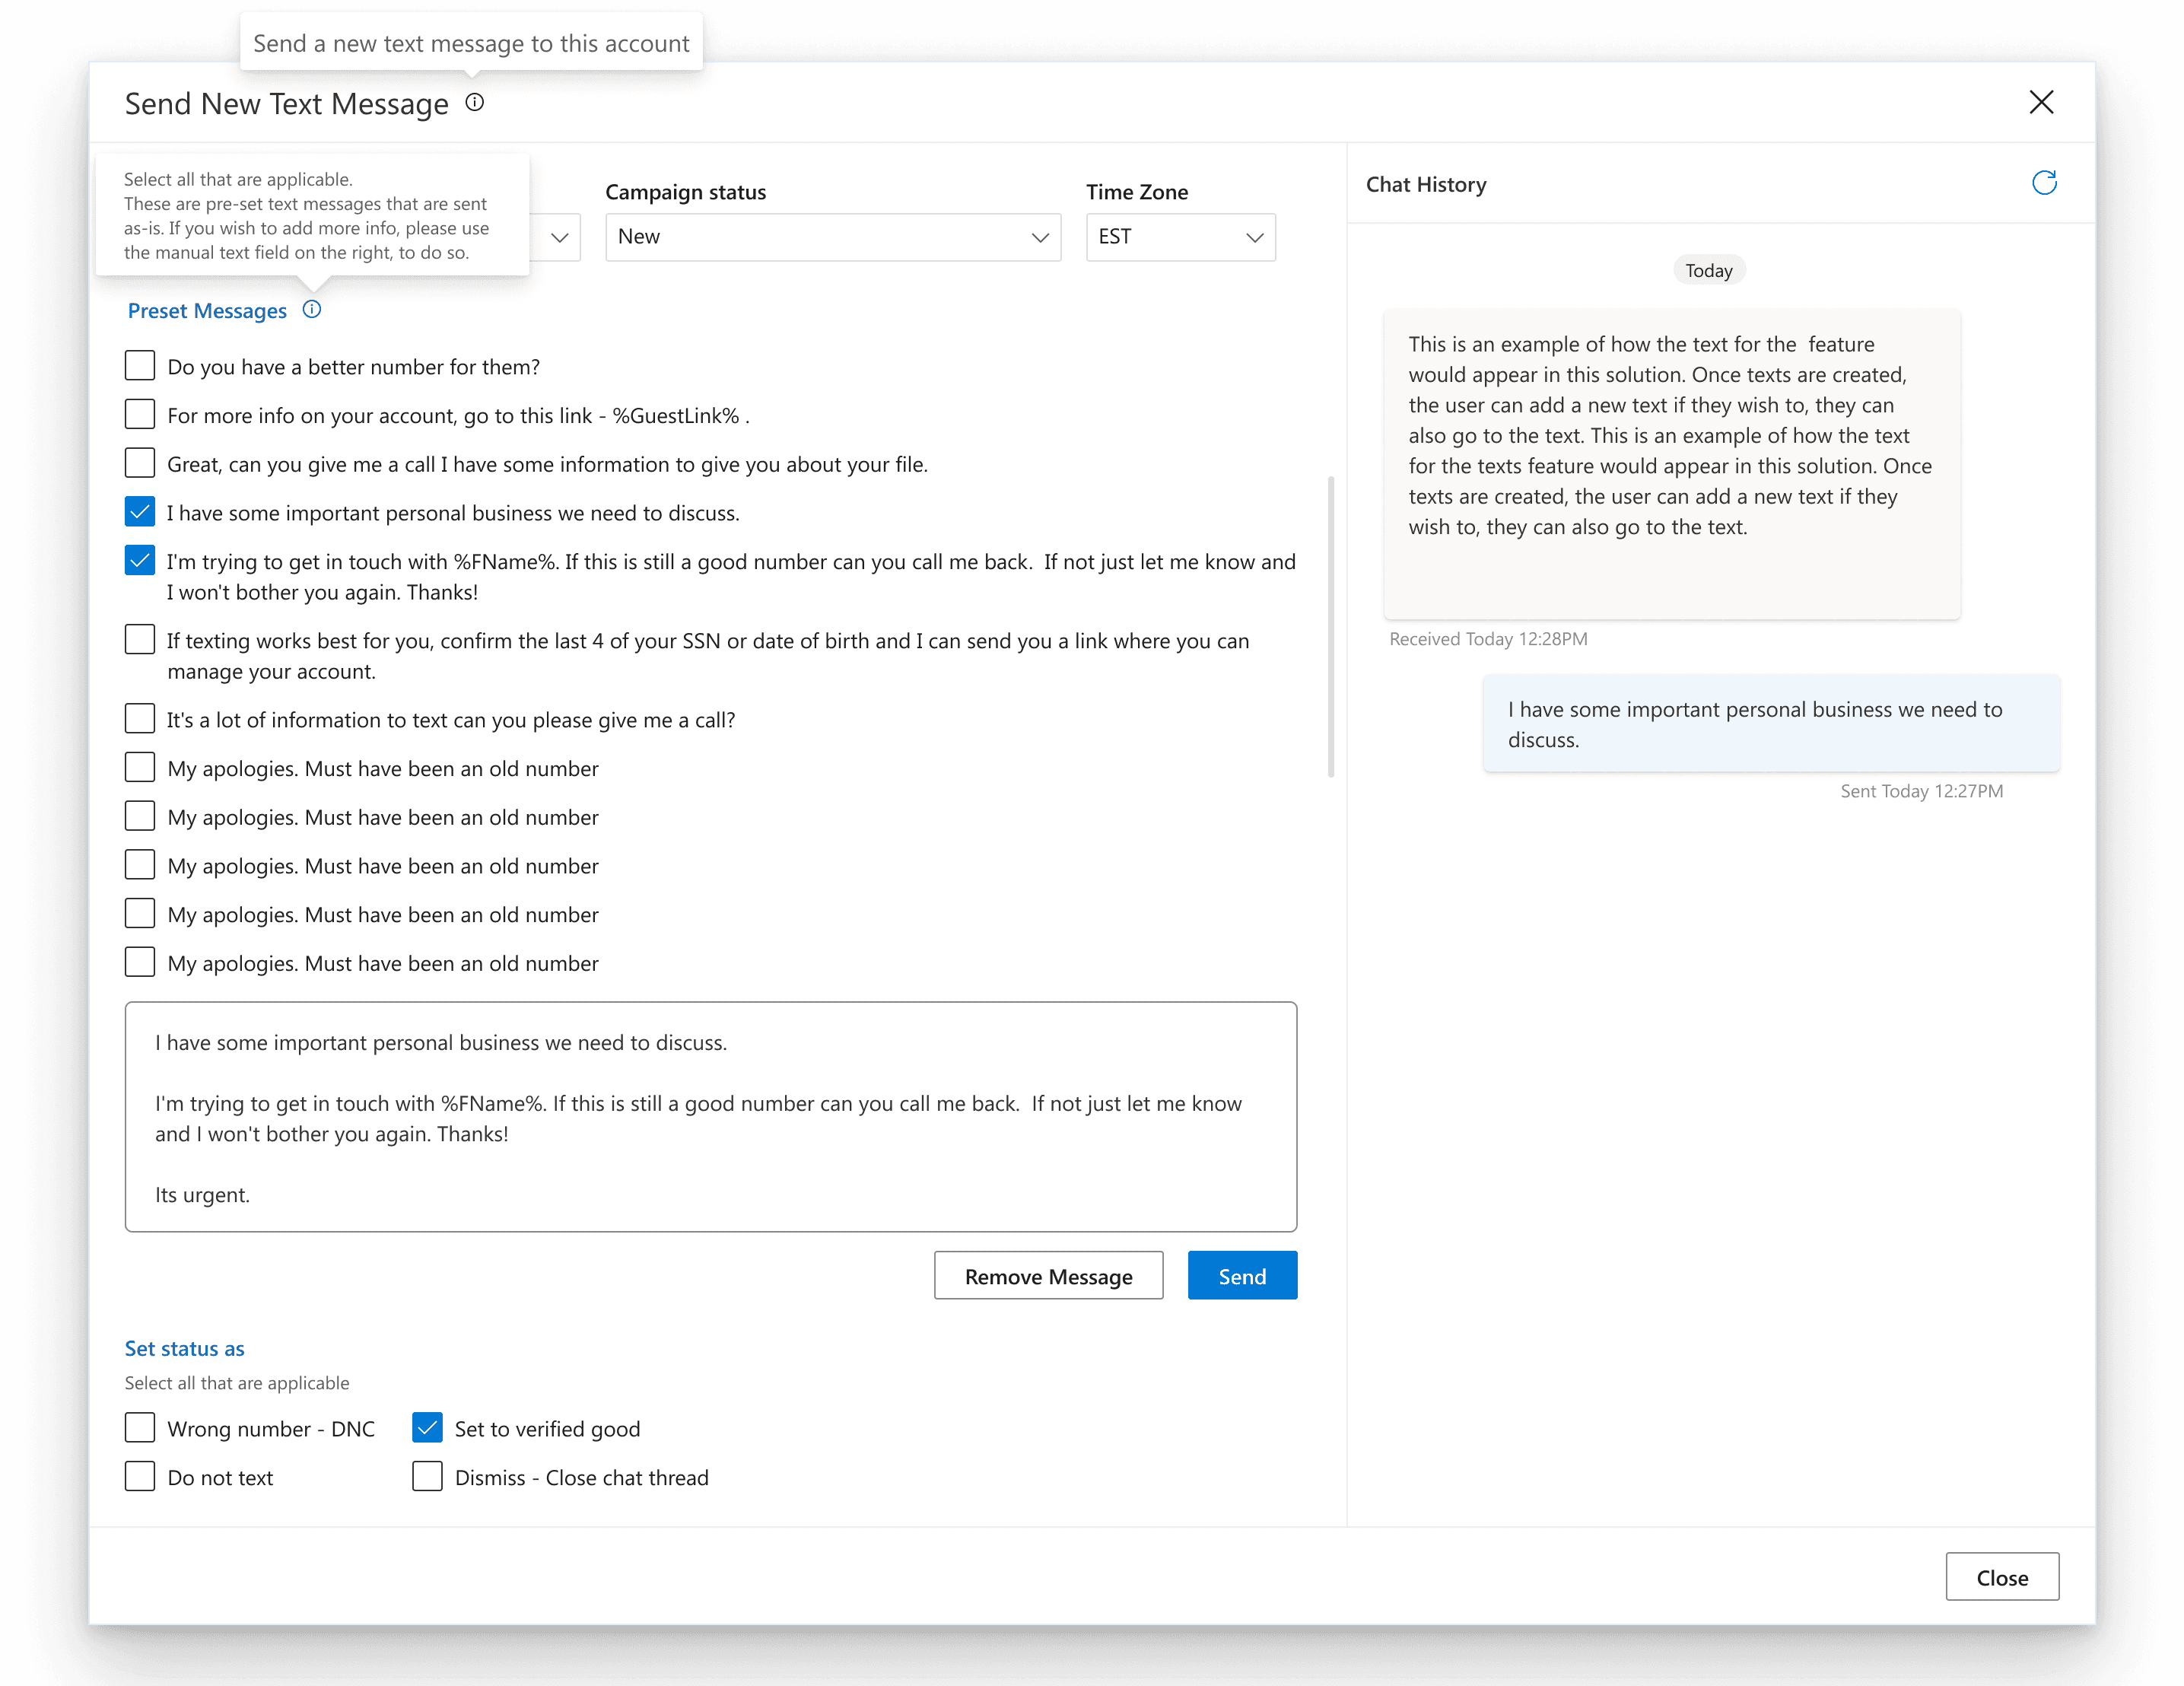Uncheck Set to verified good
Screen dimensions: 2184x1686
pyautogui.click(x=427, y=1428)
